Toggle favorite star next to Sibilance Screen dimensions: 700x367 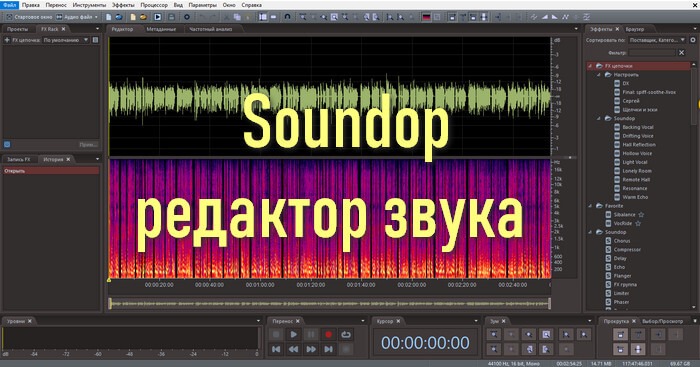coord(641,215)
